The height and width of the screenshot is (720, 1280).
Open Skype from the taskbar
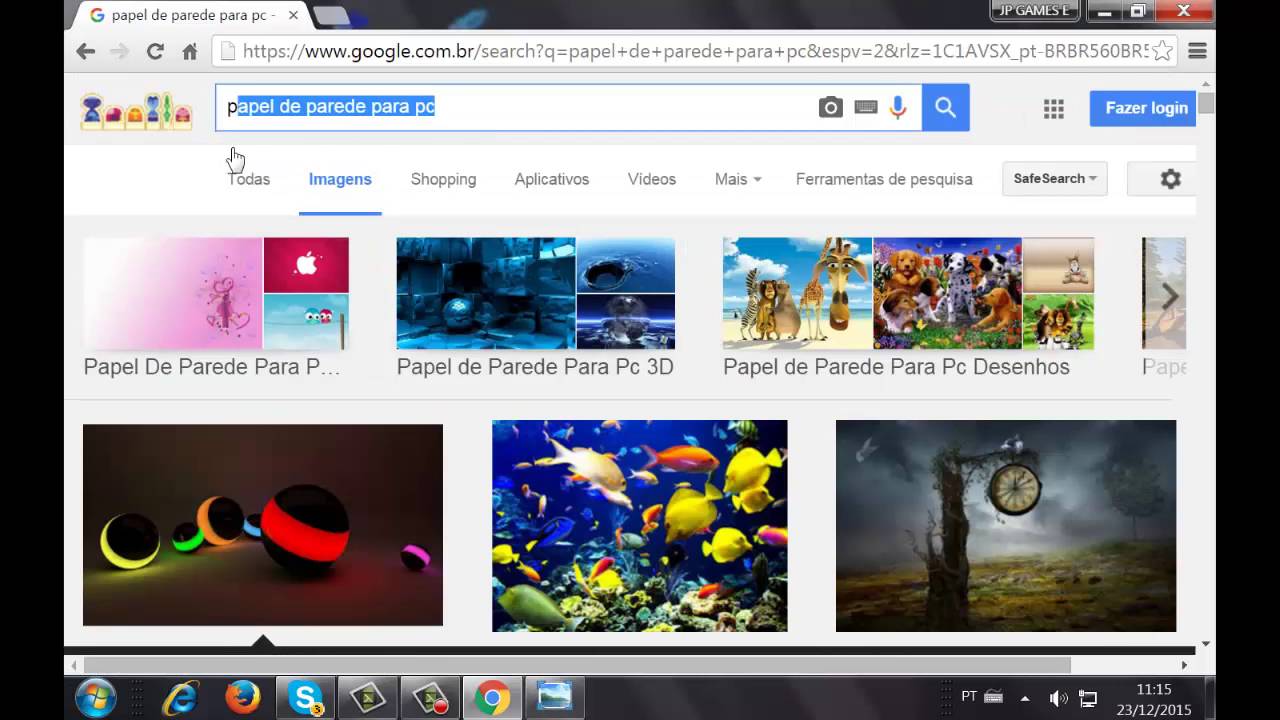[x=305, y=697]
